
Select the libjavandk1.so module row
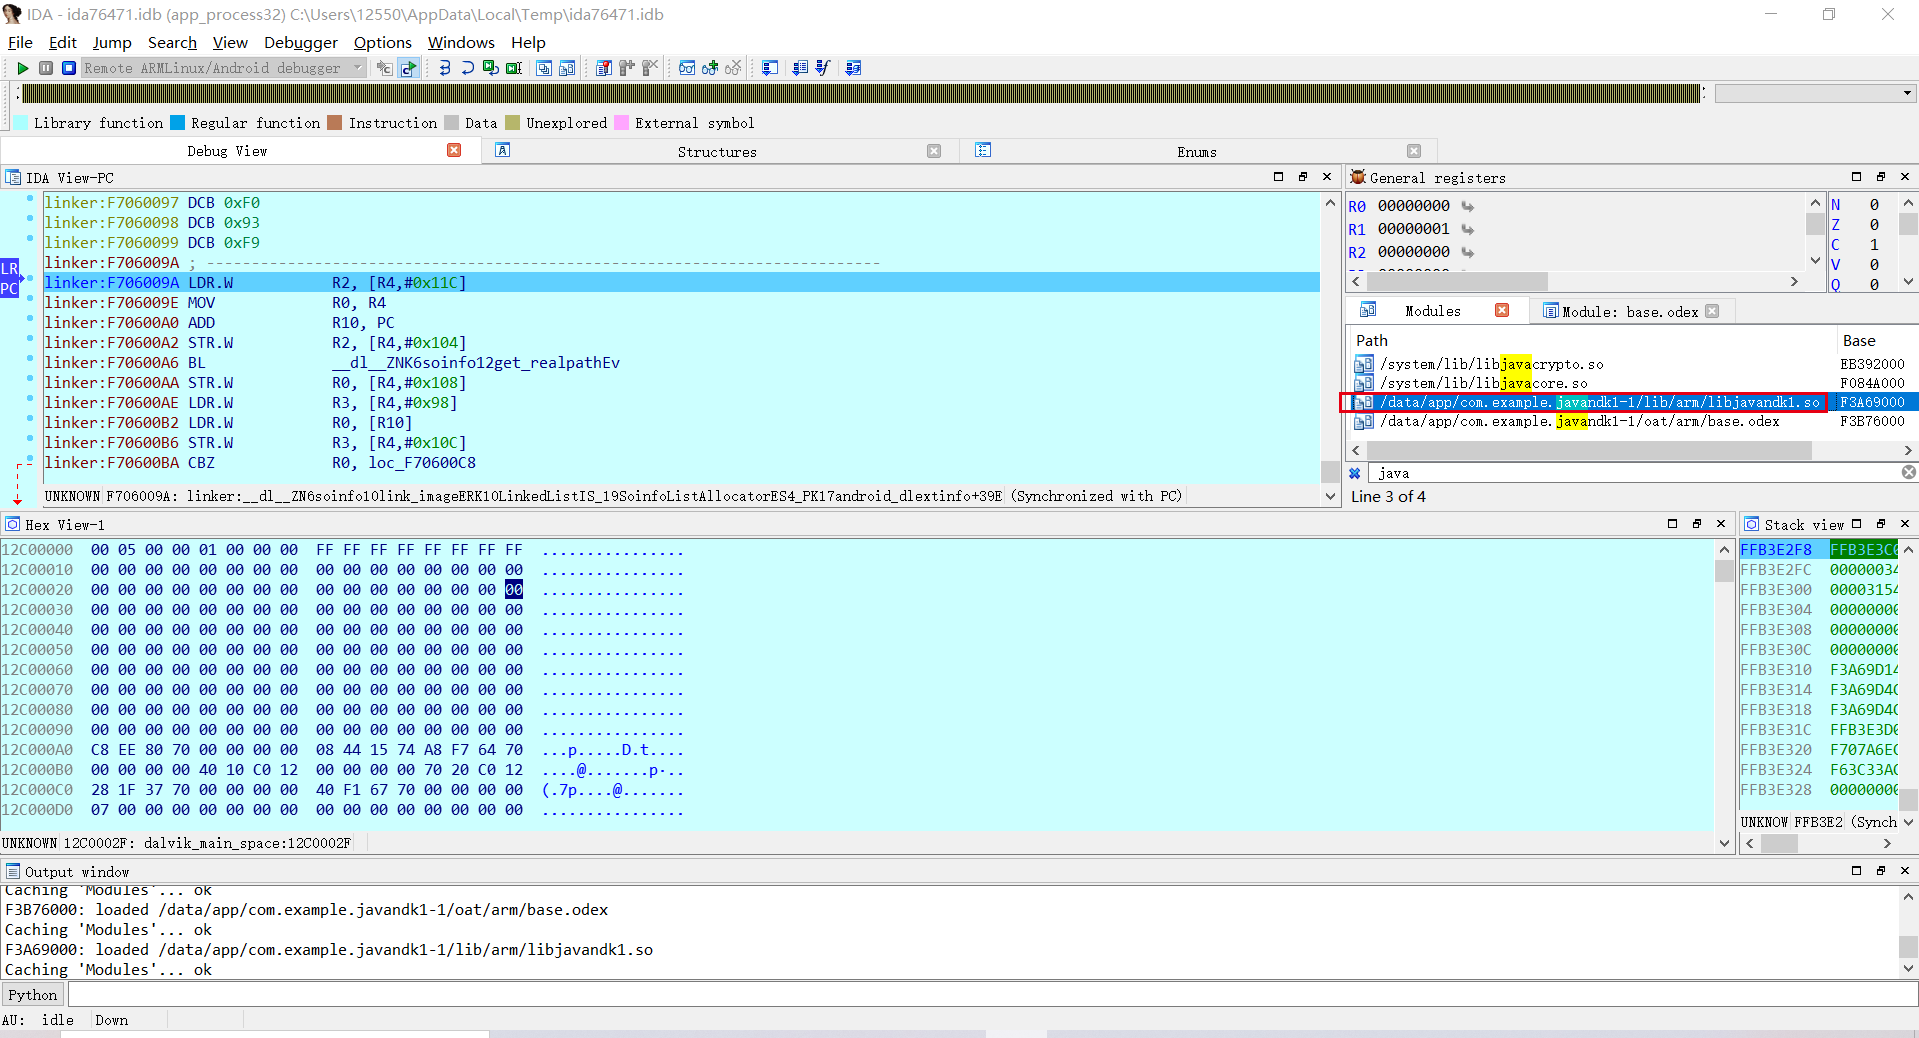click(1598, 402)
